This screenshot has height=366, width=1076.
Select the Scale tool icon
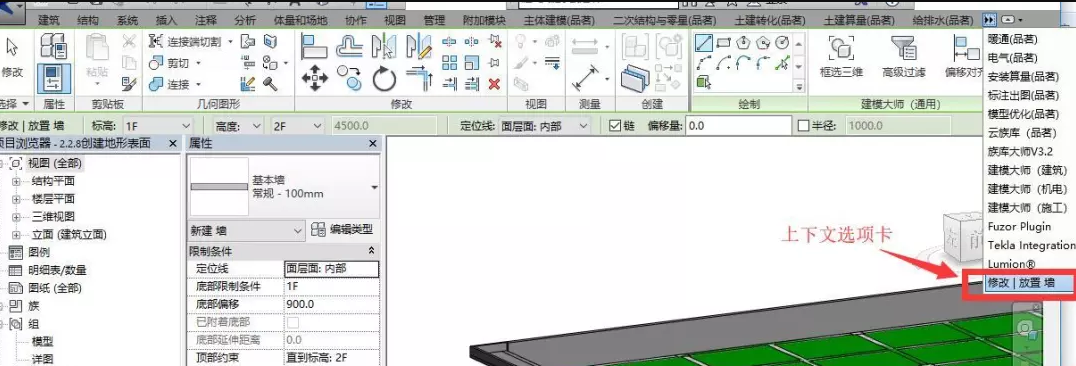471,63
